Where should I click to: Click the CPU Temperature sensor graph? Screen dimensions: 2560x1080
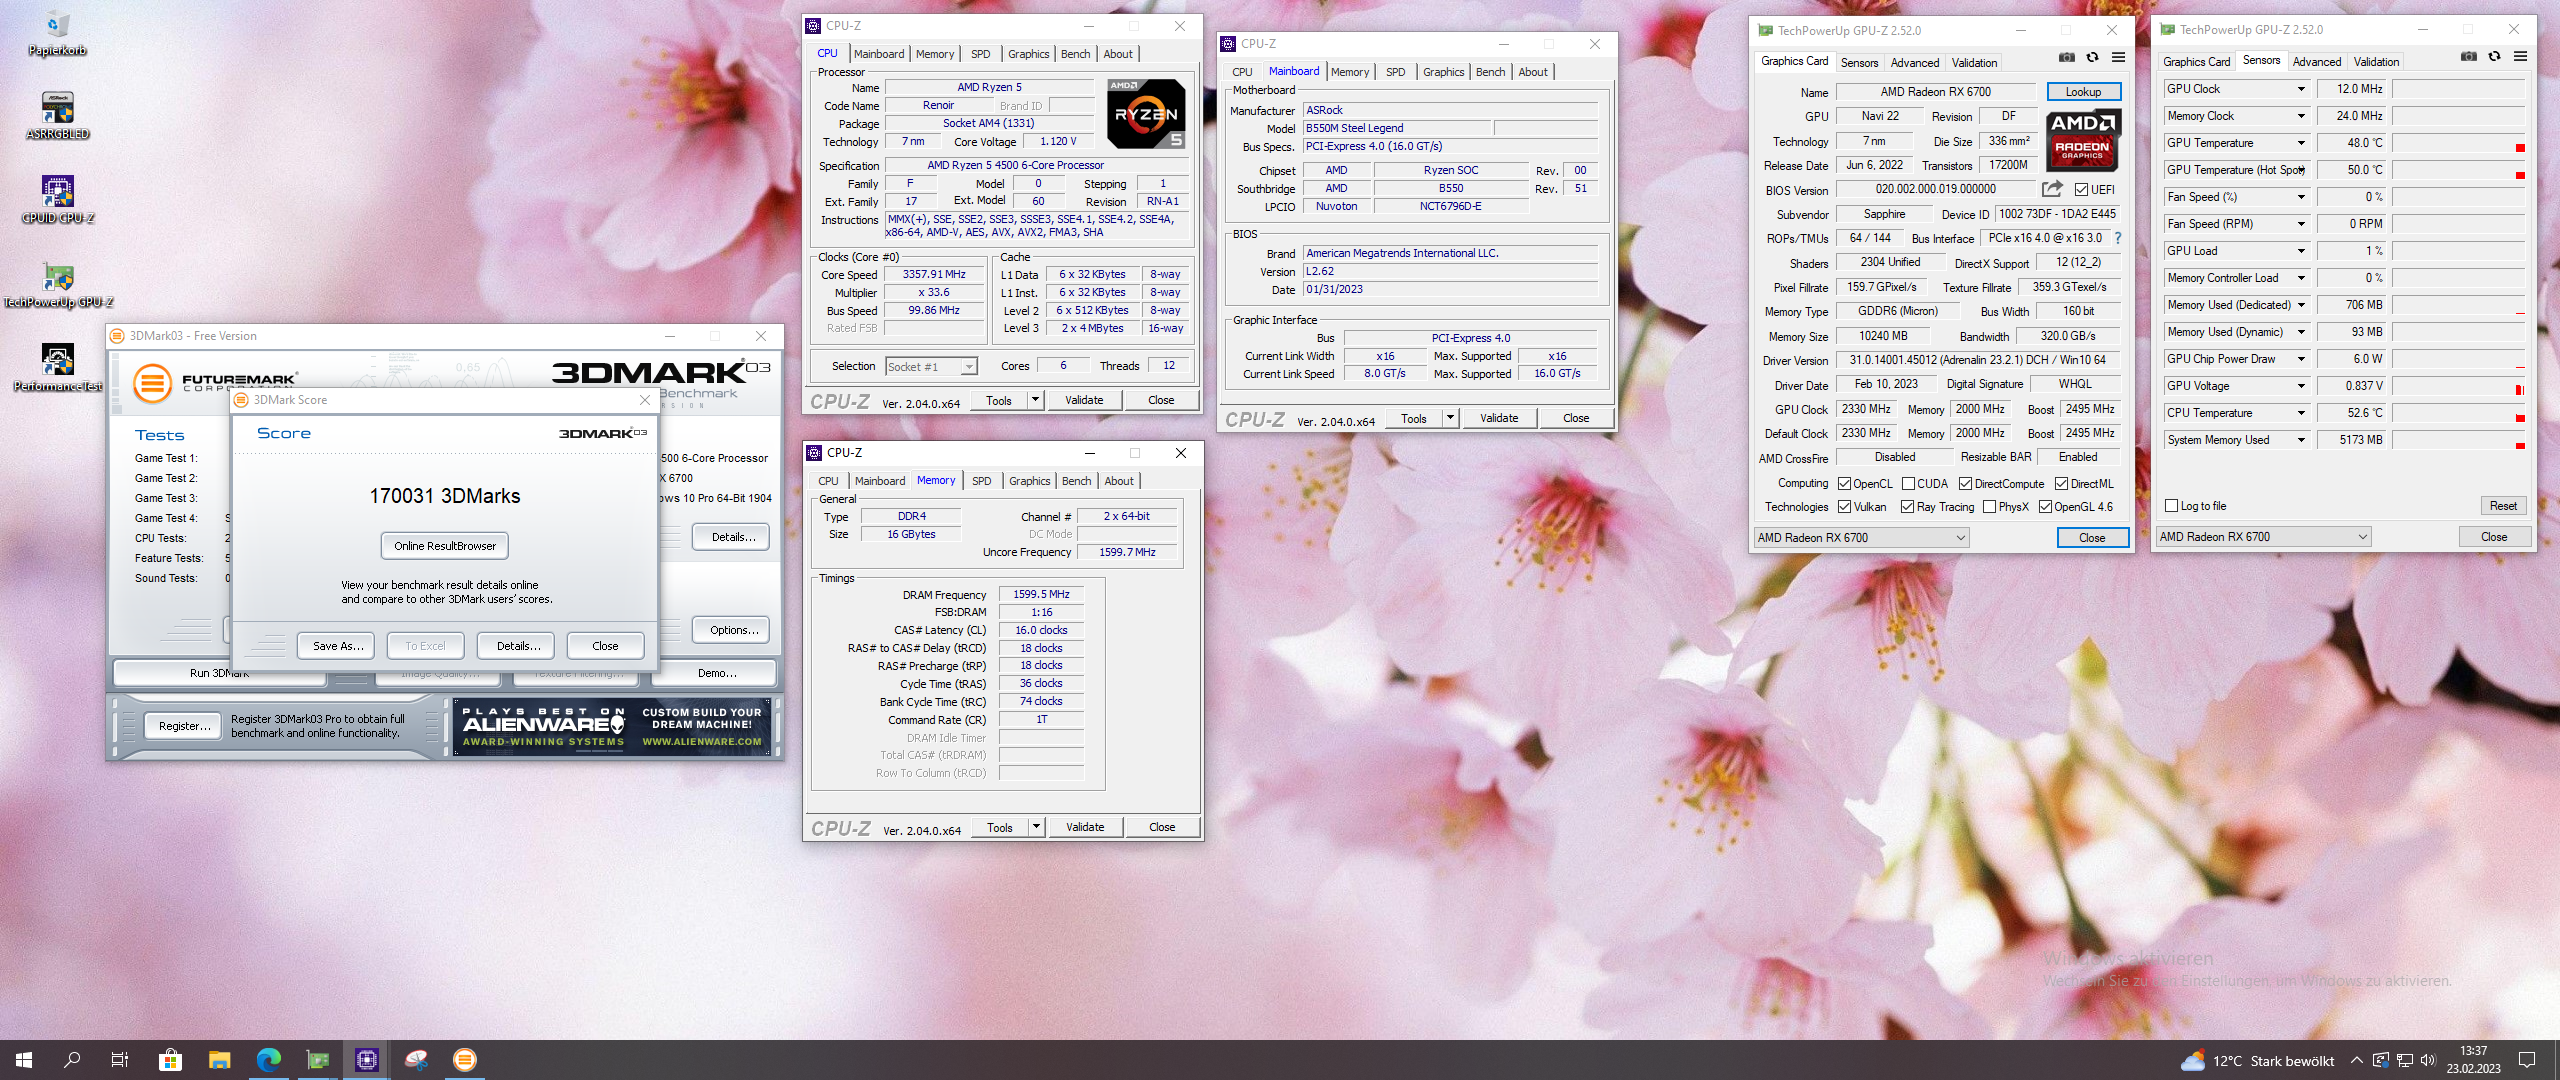point(2459,413)
